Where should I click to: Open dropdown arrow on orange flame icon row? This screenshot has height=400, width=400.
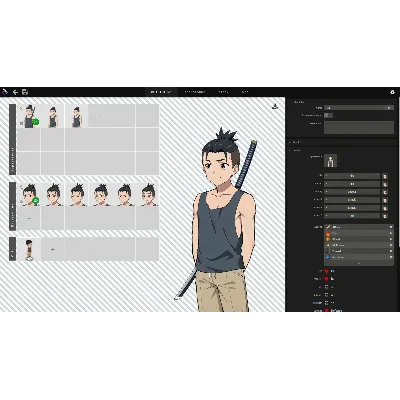[x=391, y=233]
